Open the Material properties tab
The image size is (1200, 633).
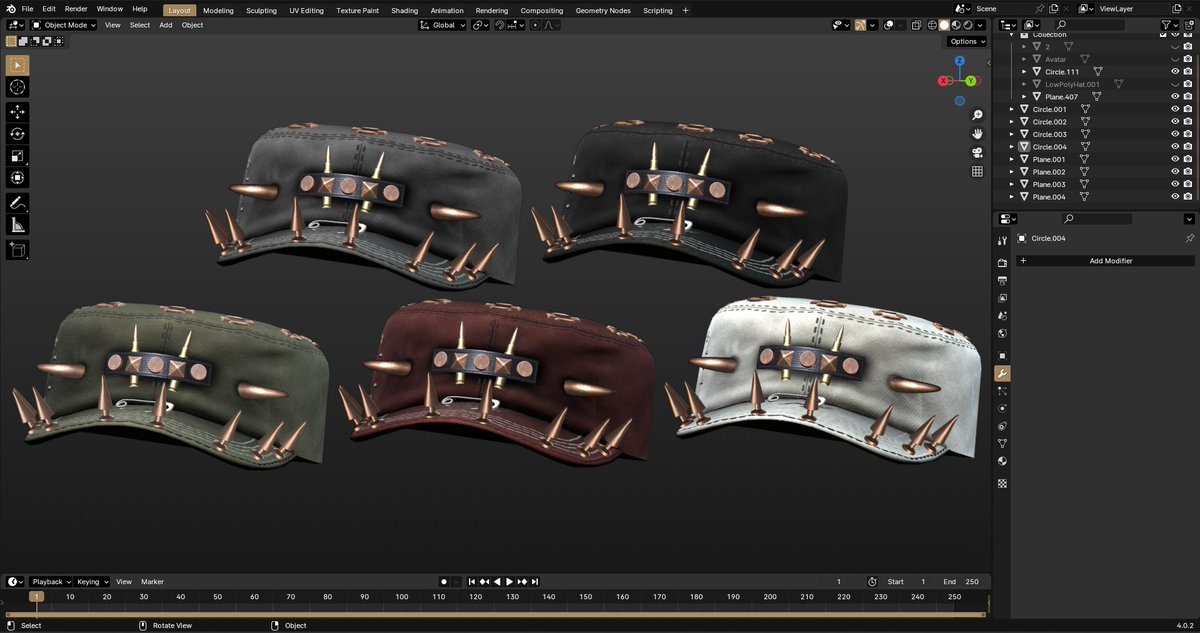1002,461
